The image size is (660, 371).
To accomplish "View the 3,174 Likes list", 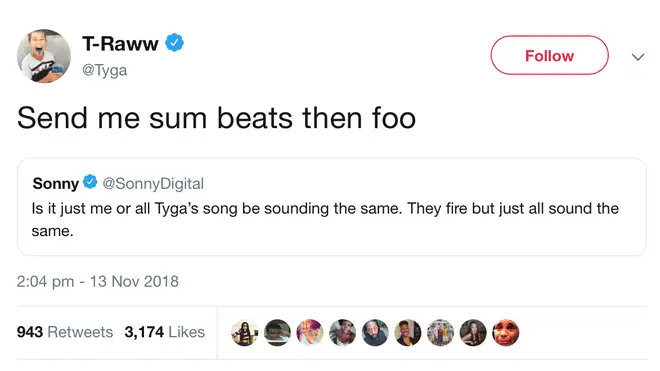I will pos(165,332).
